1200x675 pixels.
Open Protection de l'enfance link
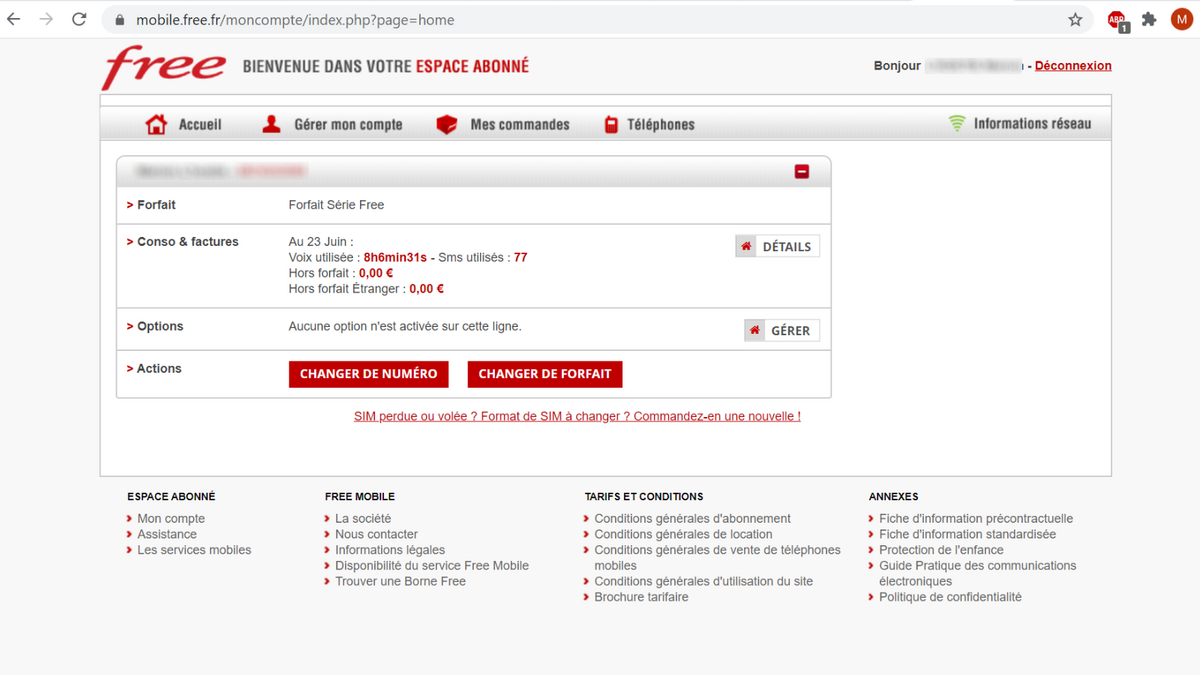pos(941,550)
